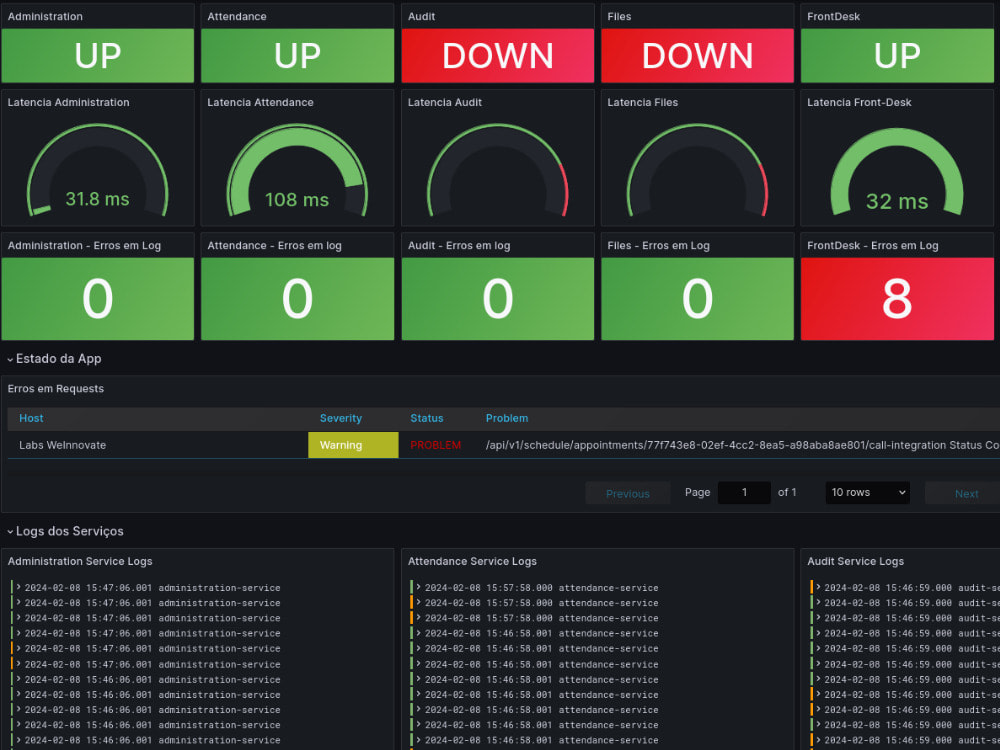Sort table by Host column header
This screenshot has width=1000, height=750.
coord(31,418)
